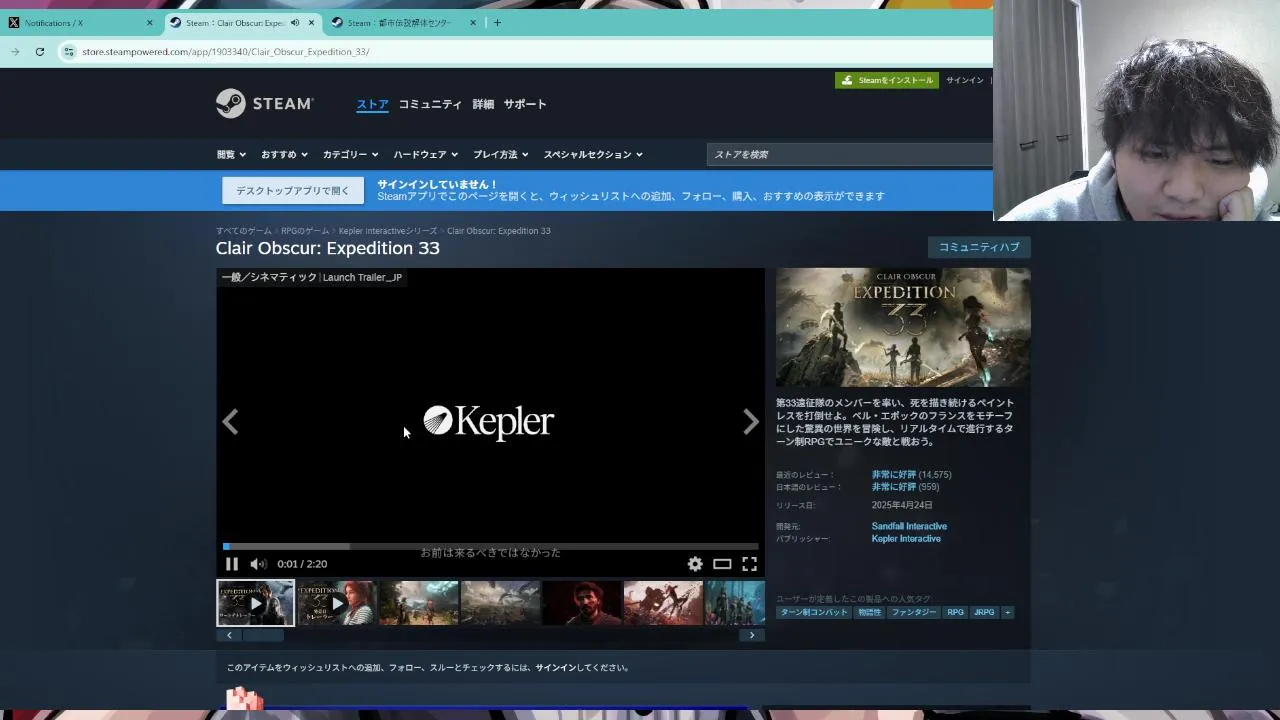Seek on the video progress bar
The height and width of the screenshot is (720, 1280).
coord(490,546)
